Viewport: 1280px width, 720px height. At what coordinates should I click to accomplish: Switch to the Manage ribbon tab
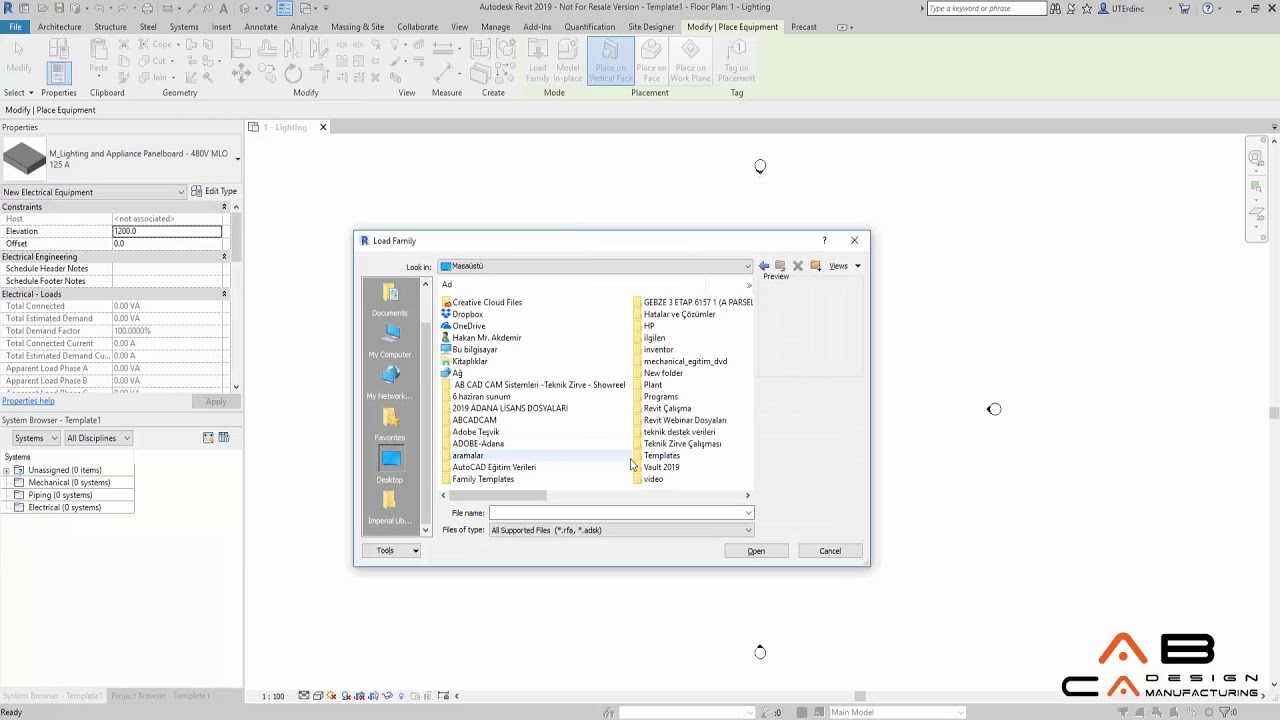(495, 27)
